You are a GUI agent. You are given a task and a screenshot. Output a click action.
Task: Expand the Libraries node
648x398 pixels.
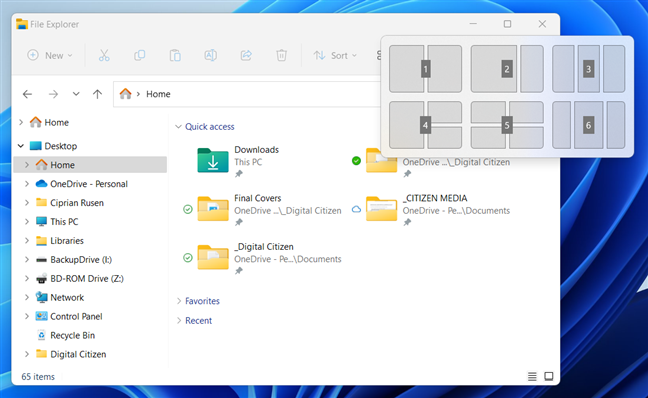pos(27,241)
